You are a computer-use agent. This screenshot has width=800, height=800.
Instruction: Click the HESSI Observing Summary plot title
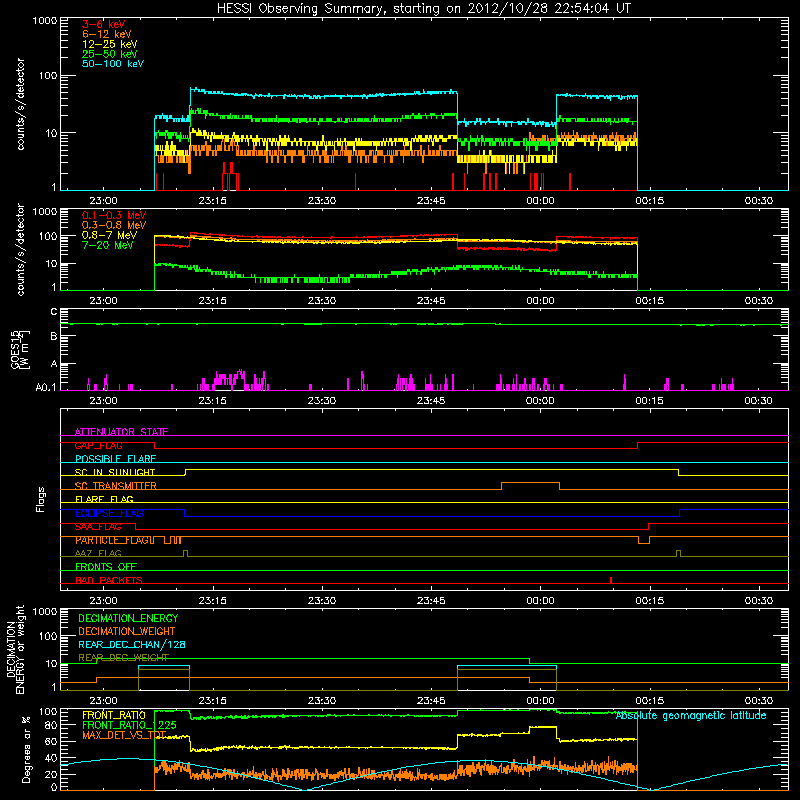[x=423, y=9]
